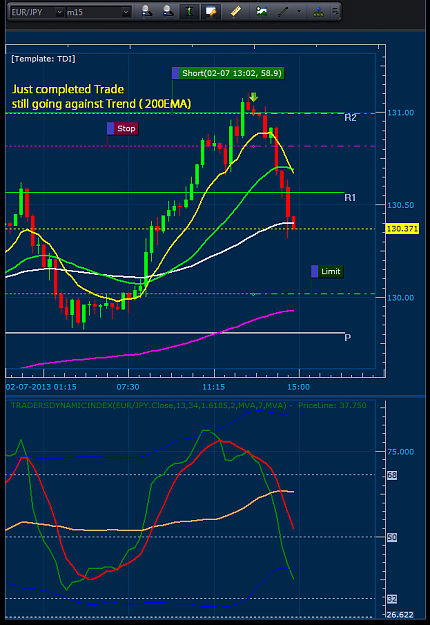Click the 50 indicator level label

point(392,537)
